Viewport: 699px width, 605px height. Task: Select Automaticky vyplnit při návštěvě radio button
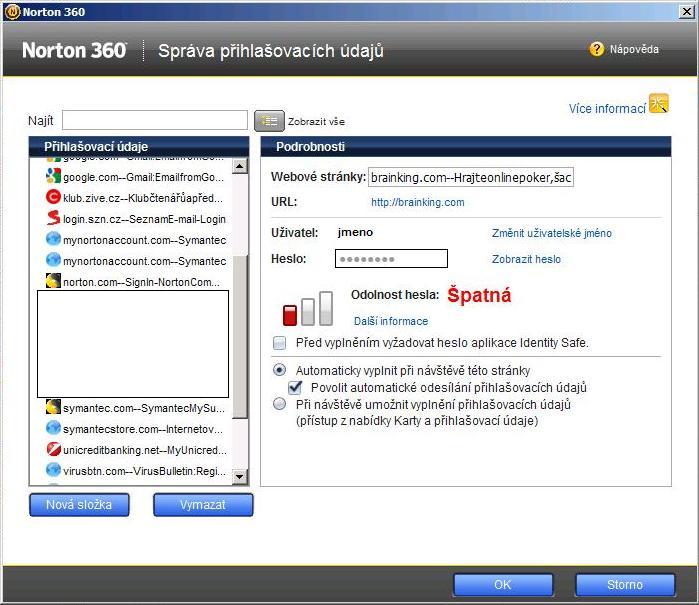tap(280, 370)
